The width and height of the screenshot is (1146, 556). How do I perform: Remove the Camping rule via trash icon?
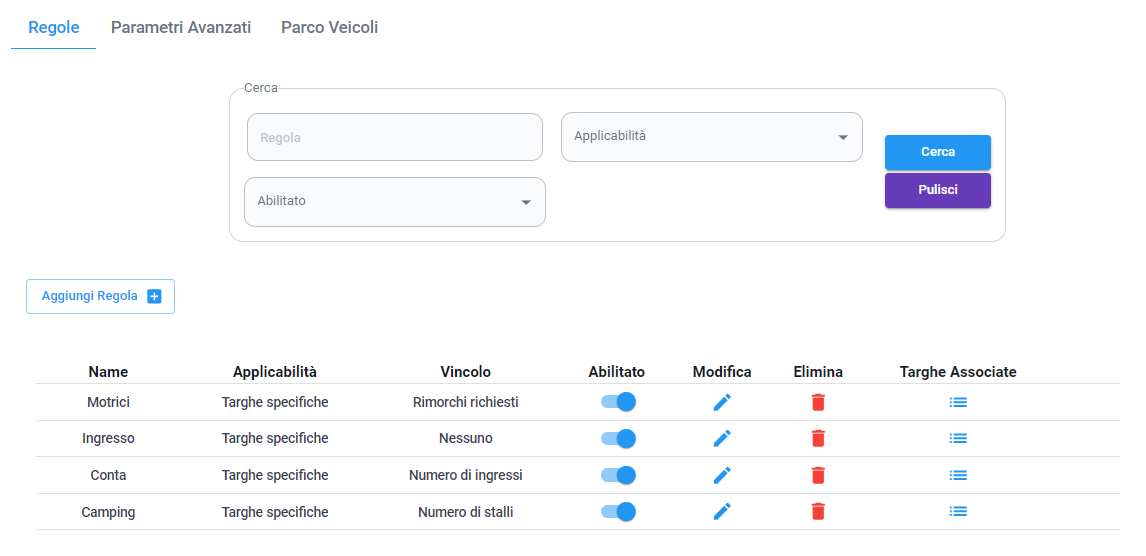[818, 511]
